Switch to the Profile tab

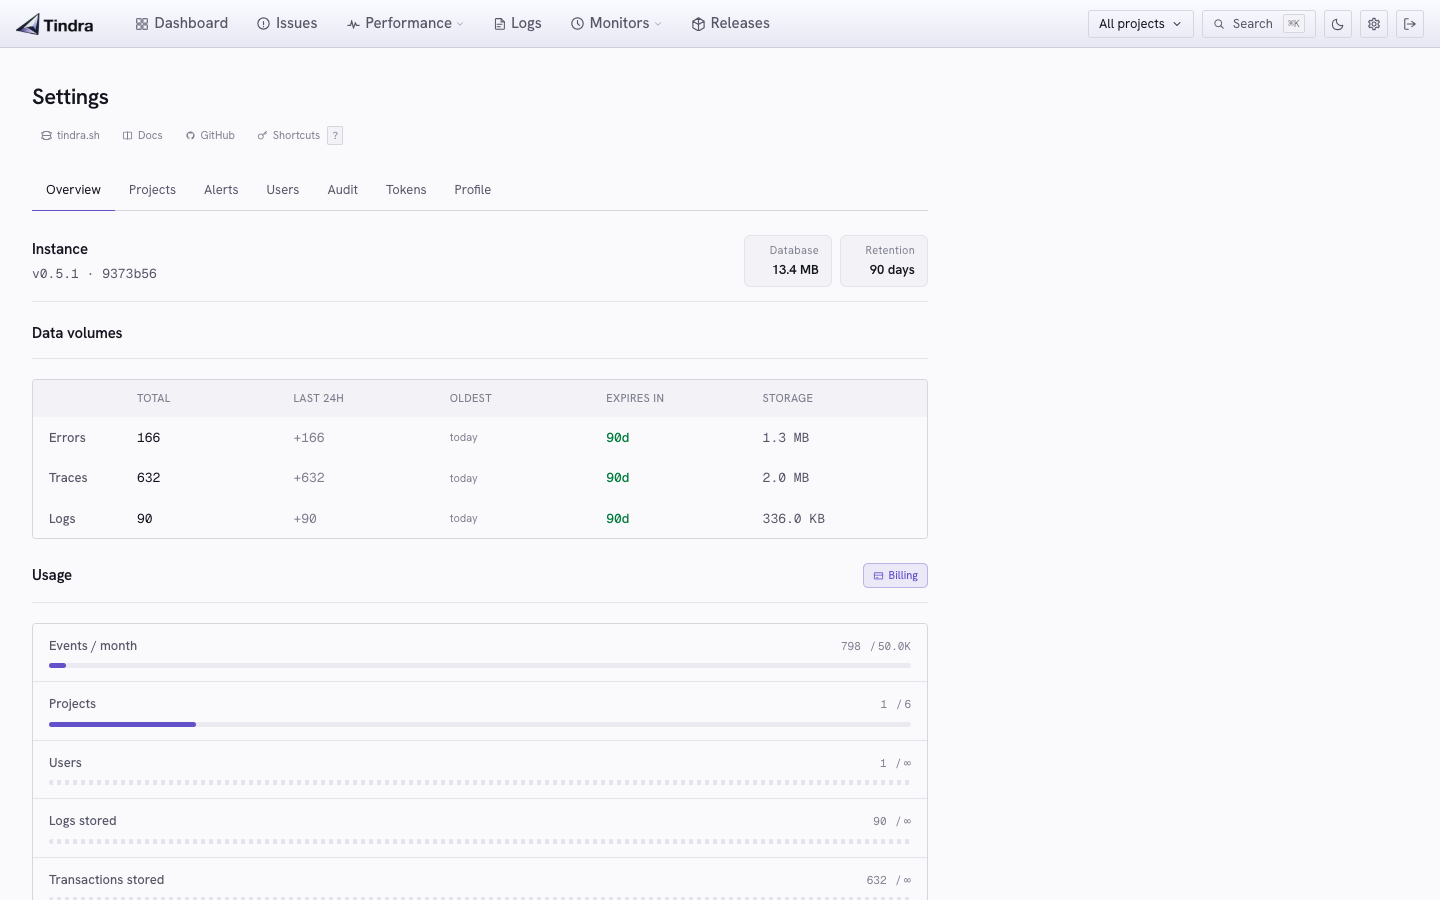[x=473, y=190]
